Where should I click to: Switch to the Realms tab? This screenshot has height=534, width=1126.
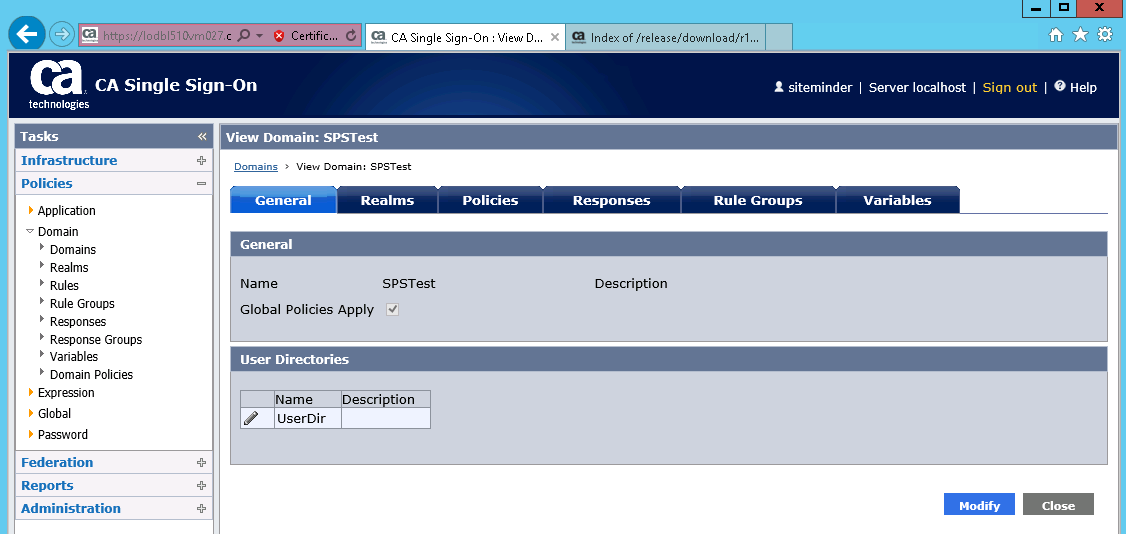387,200
